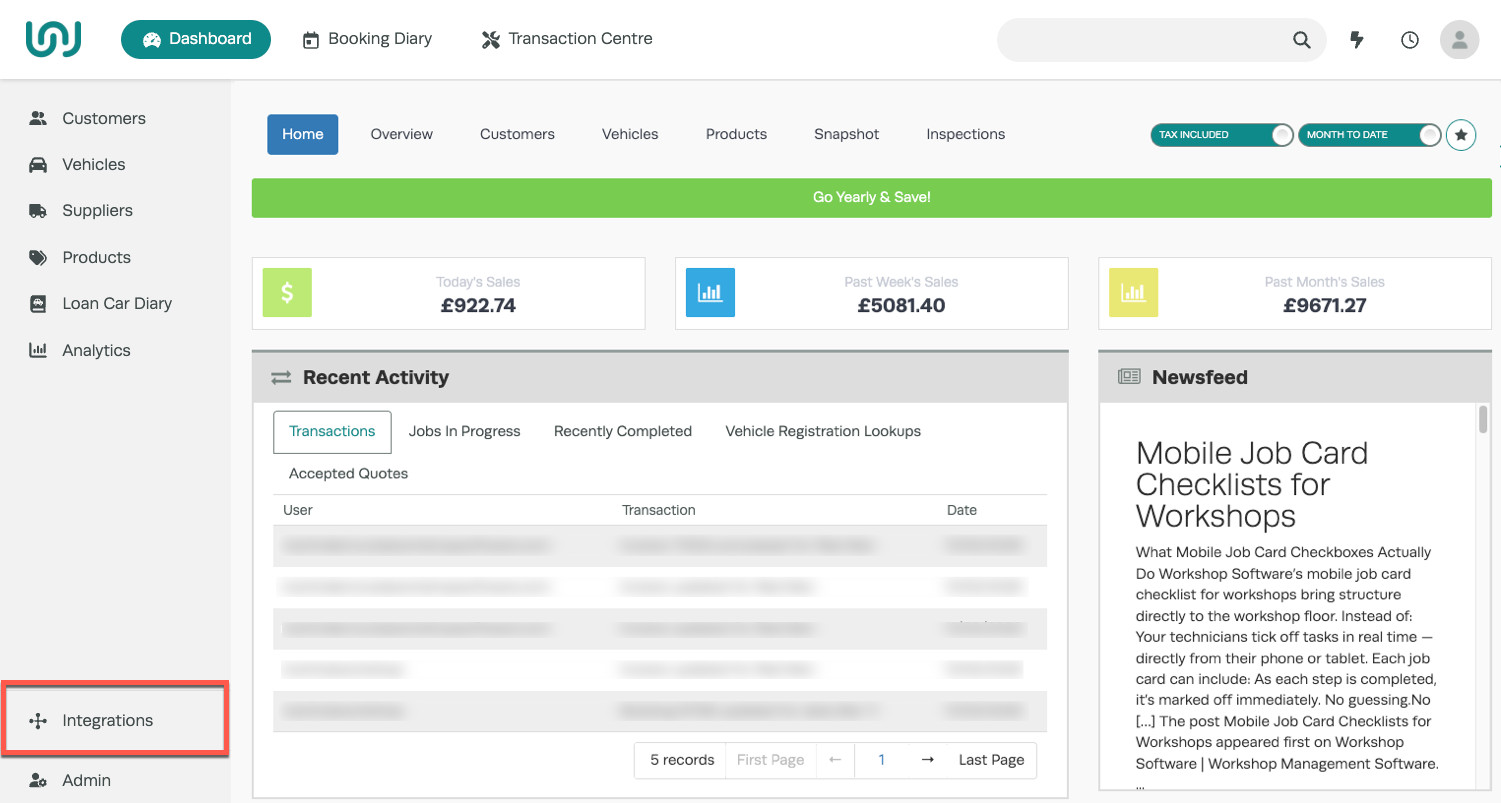Screen dimensions: 1501x803
Task: Click the yellow chart icon on Past Month's Sales
Action: tap(1133, 293)
